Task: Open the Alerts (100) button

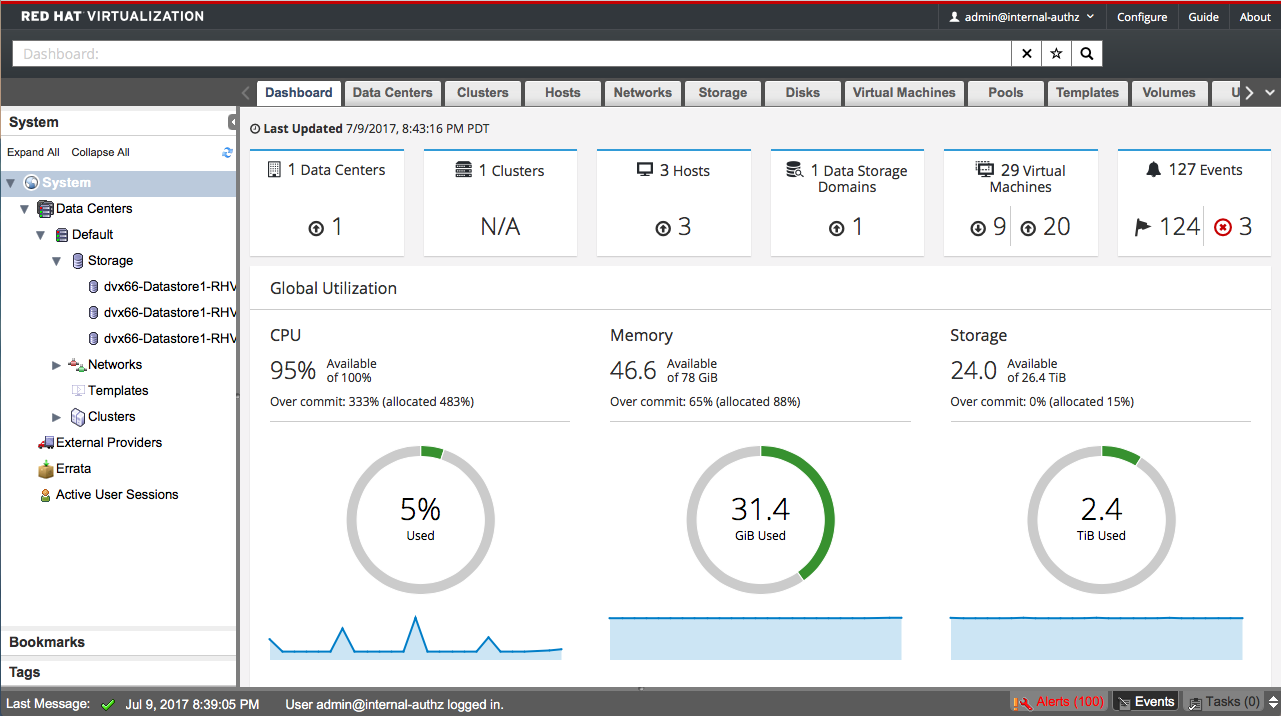Action: pyautogui.click(x=1059, y=702)
